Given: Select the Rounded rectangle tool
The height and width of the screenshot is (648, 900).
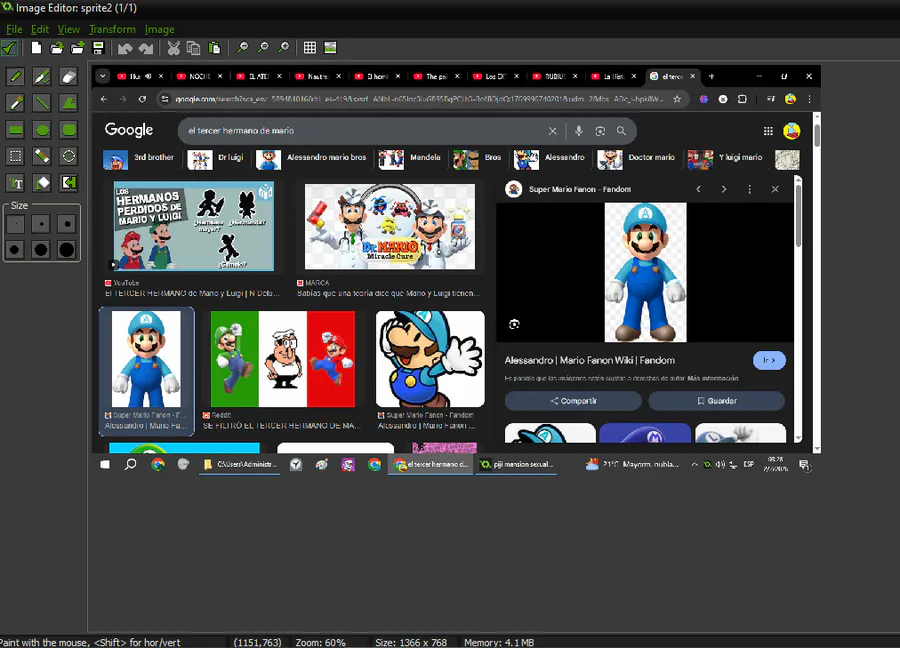Looking at the screenshot, I should [68, 130].
